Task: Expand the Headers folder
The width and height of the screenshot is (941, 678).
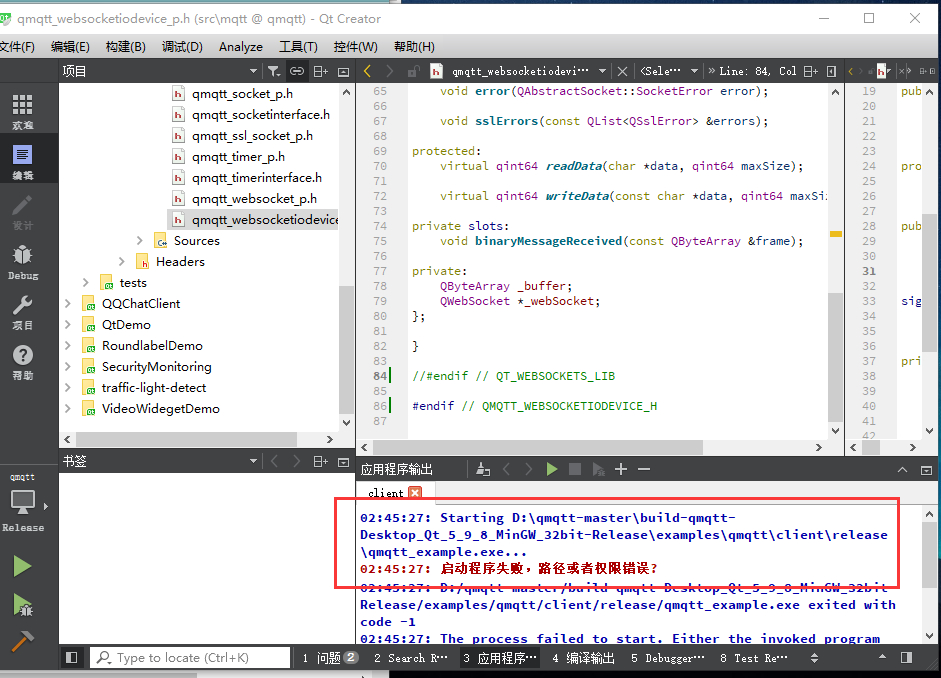Action: click(x=122, y=262)
